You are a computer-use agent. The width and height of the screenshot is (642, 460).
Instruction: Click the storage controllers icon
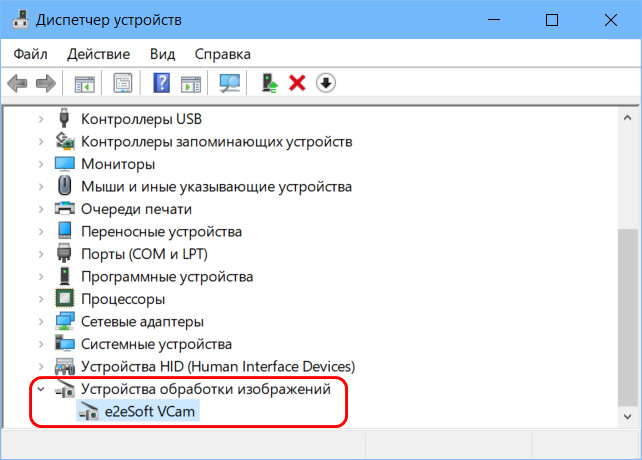(x=65, y=141)
